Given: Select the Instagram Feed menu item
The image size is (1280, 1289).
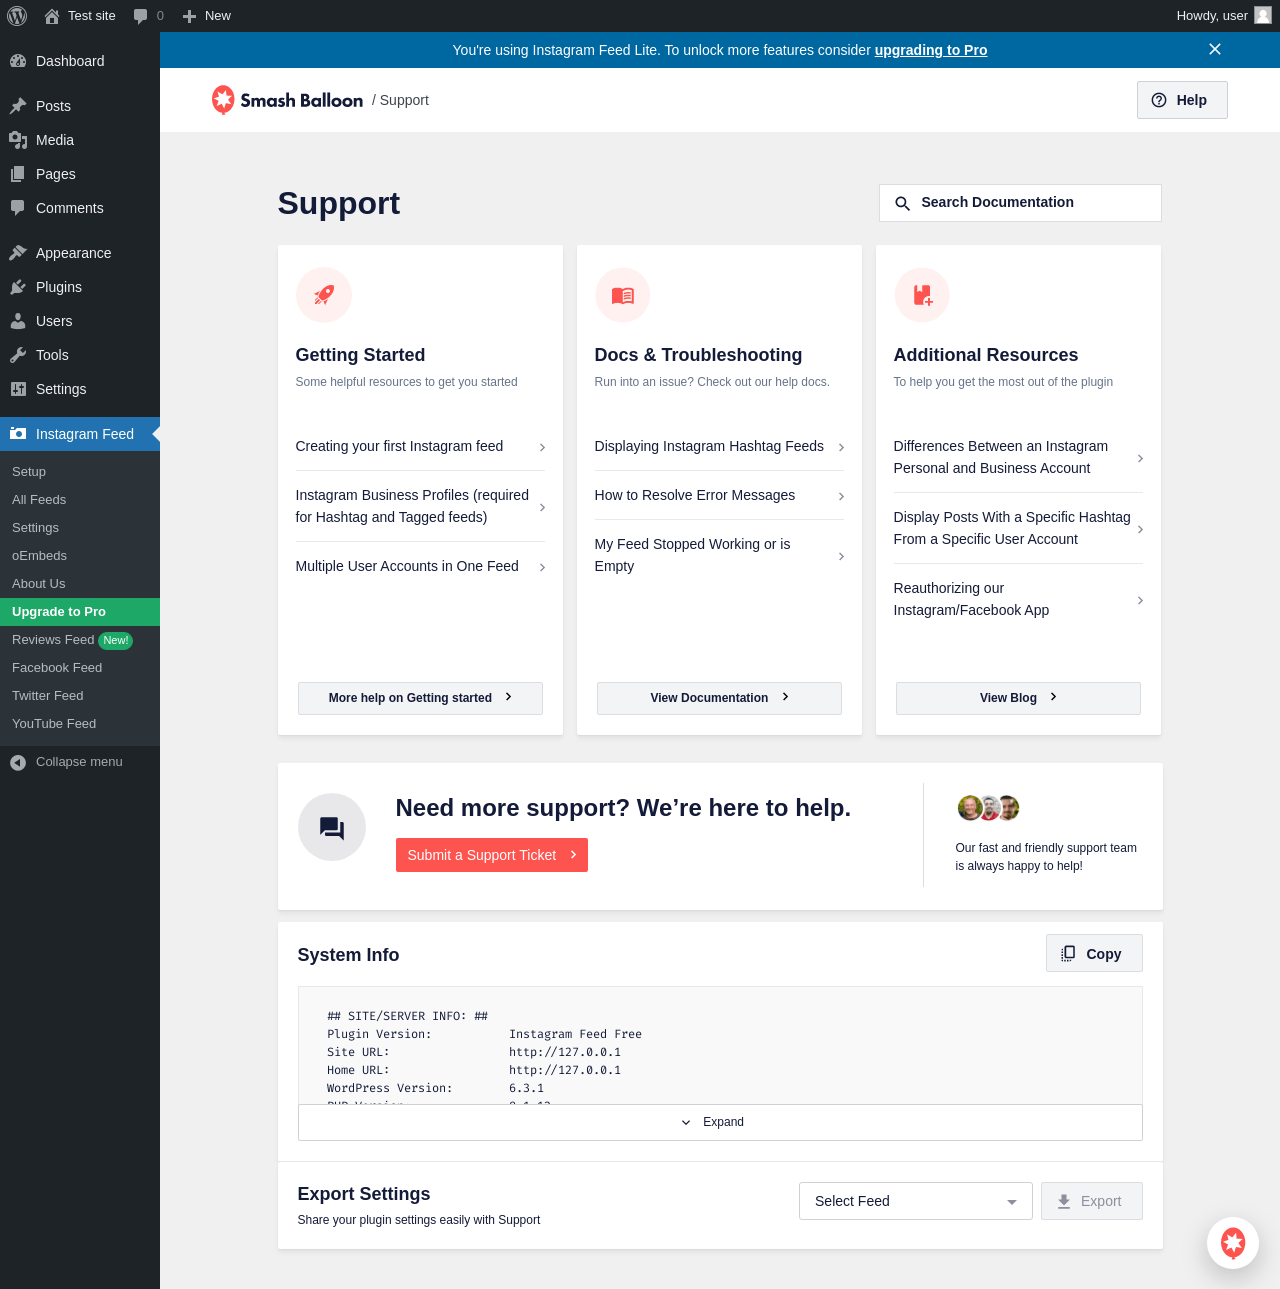Looking at the screenshot, I should (x=80, y=434).
